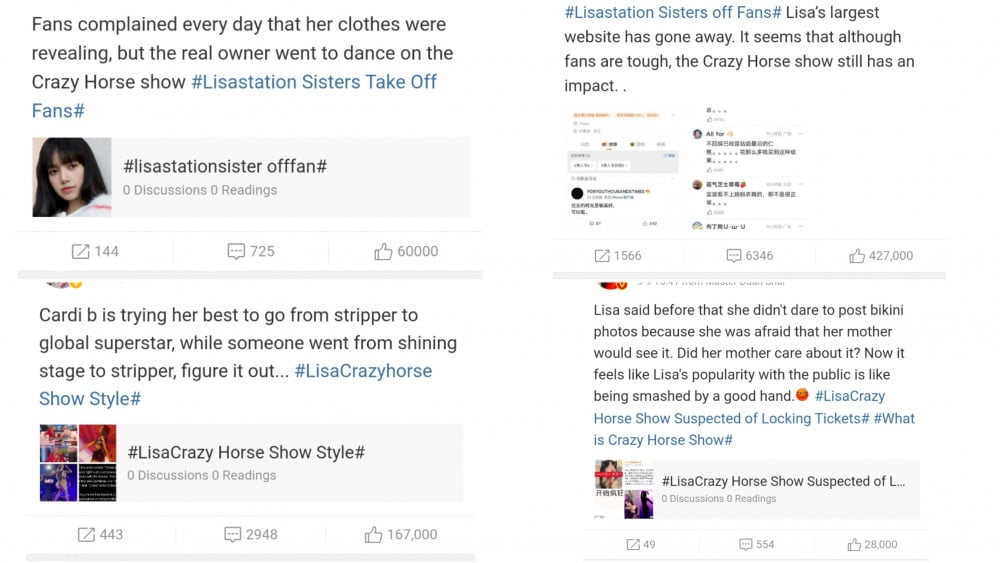This screenshot has height=563, width=1000.
Task: Click the repost icon showing 443
Action: [87, 534]
